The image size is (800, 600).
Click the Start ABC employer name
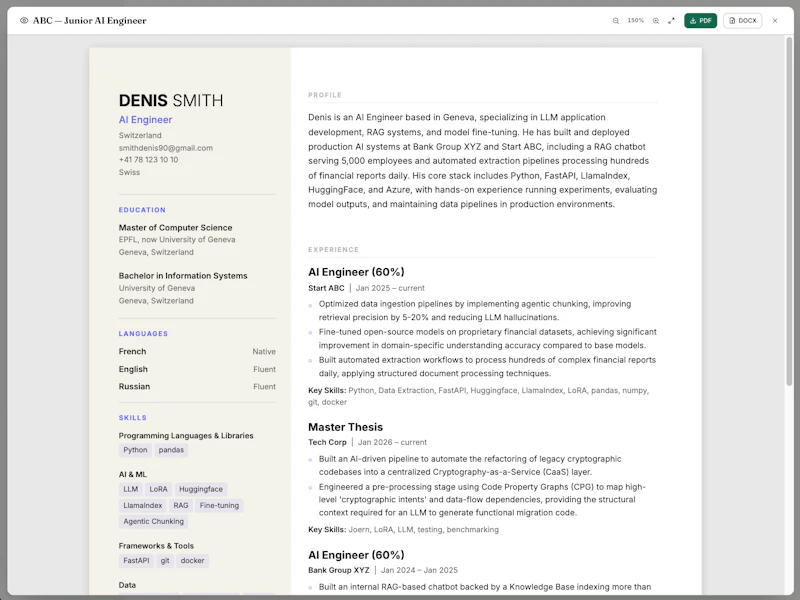point(326,288)
